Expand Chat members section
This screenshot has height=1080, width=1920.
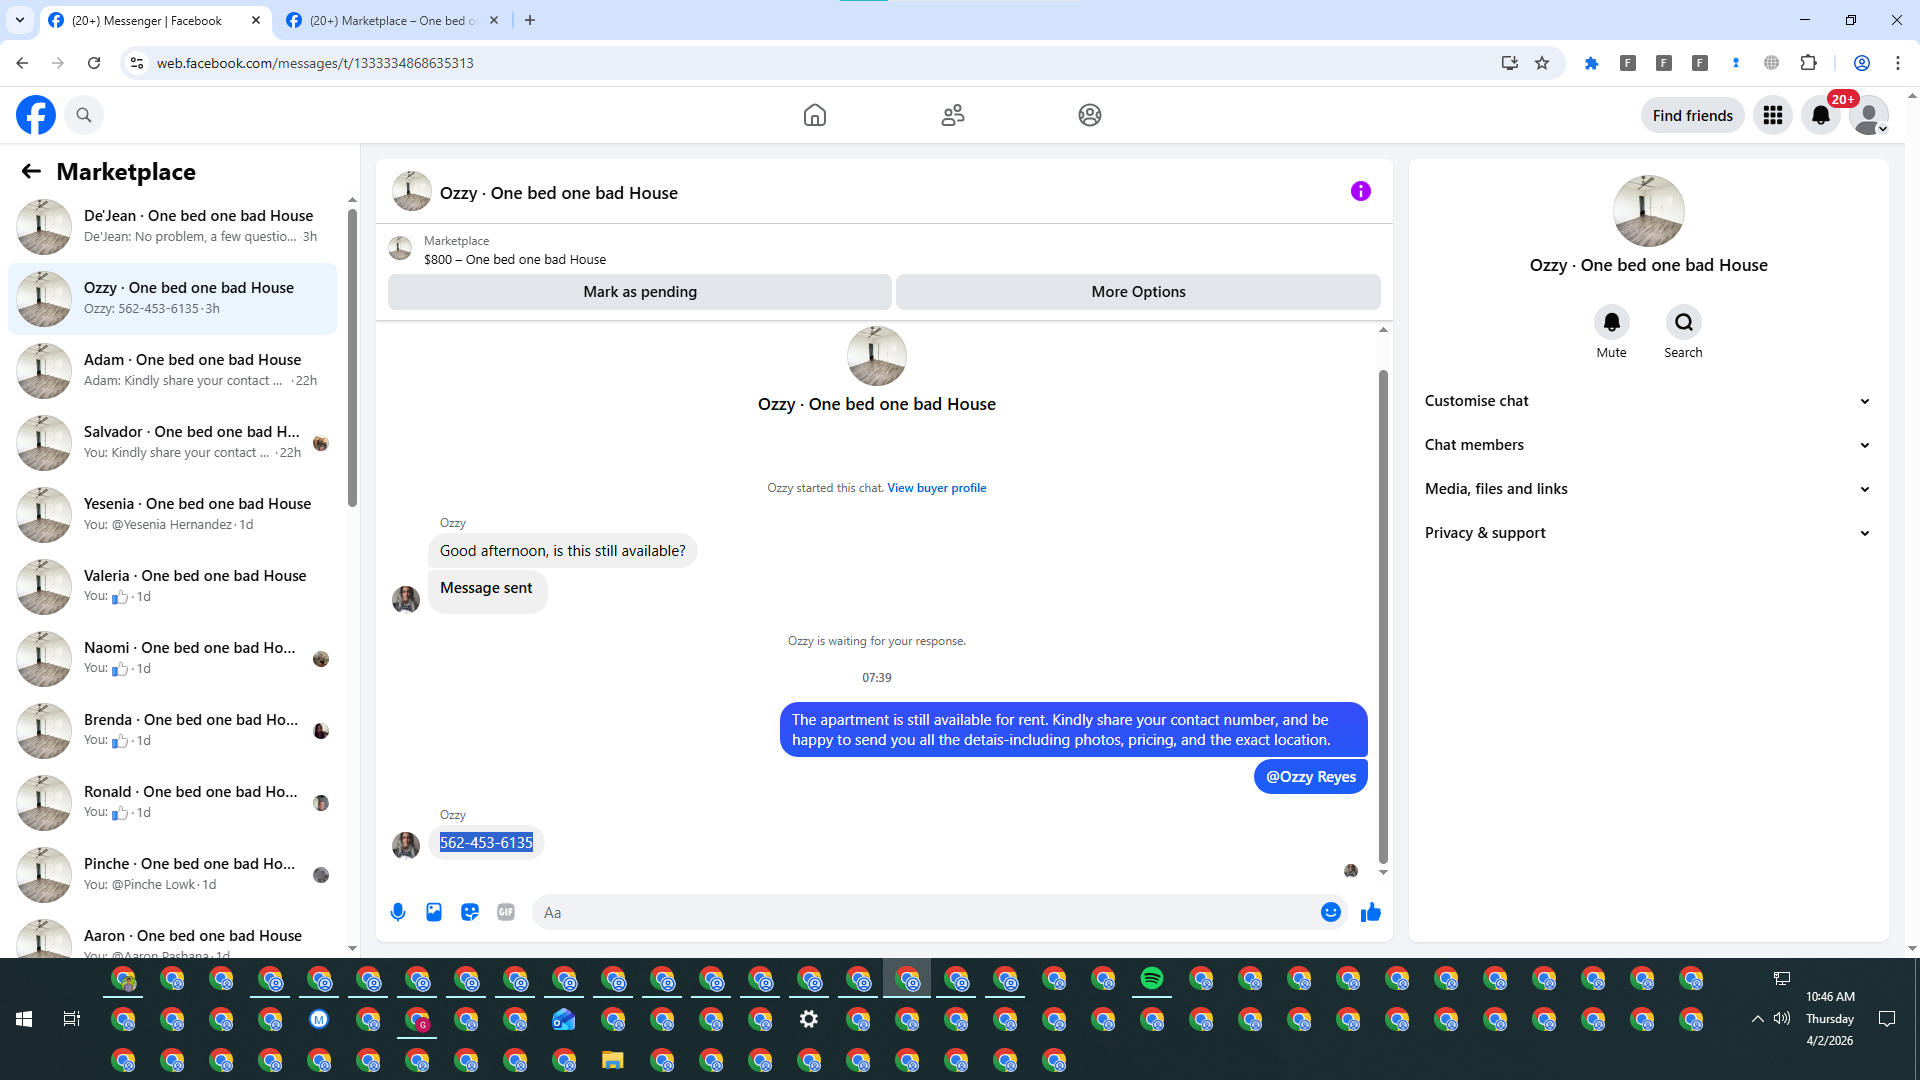(x=1648, y=445)
